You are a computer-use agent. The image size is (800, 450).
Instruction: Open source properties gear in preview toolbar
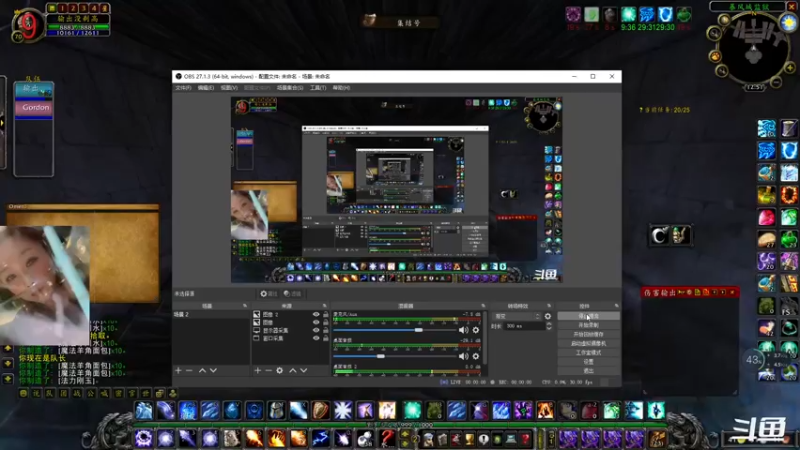[268, 293]
